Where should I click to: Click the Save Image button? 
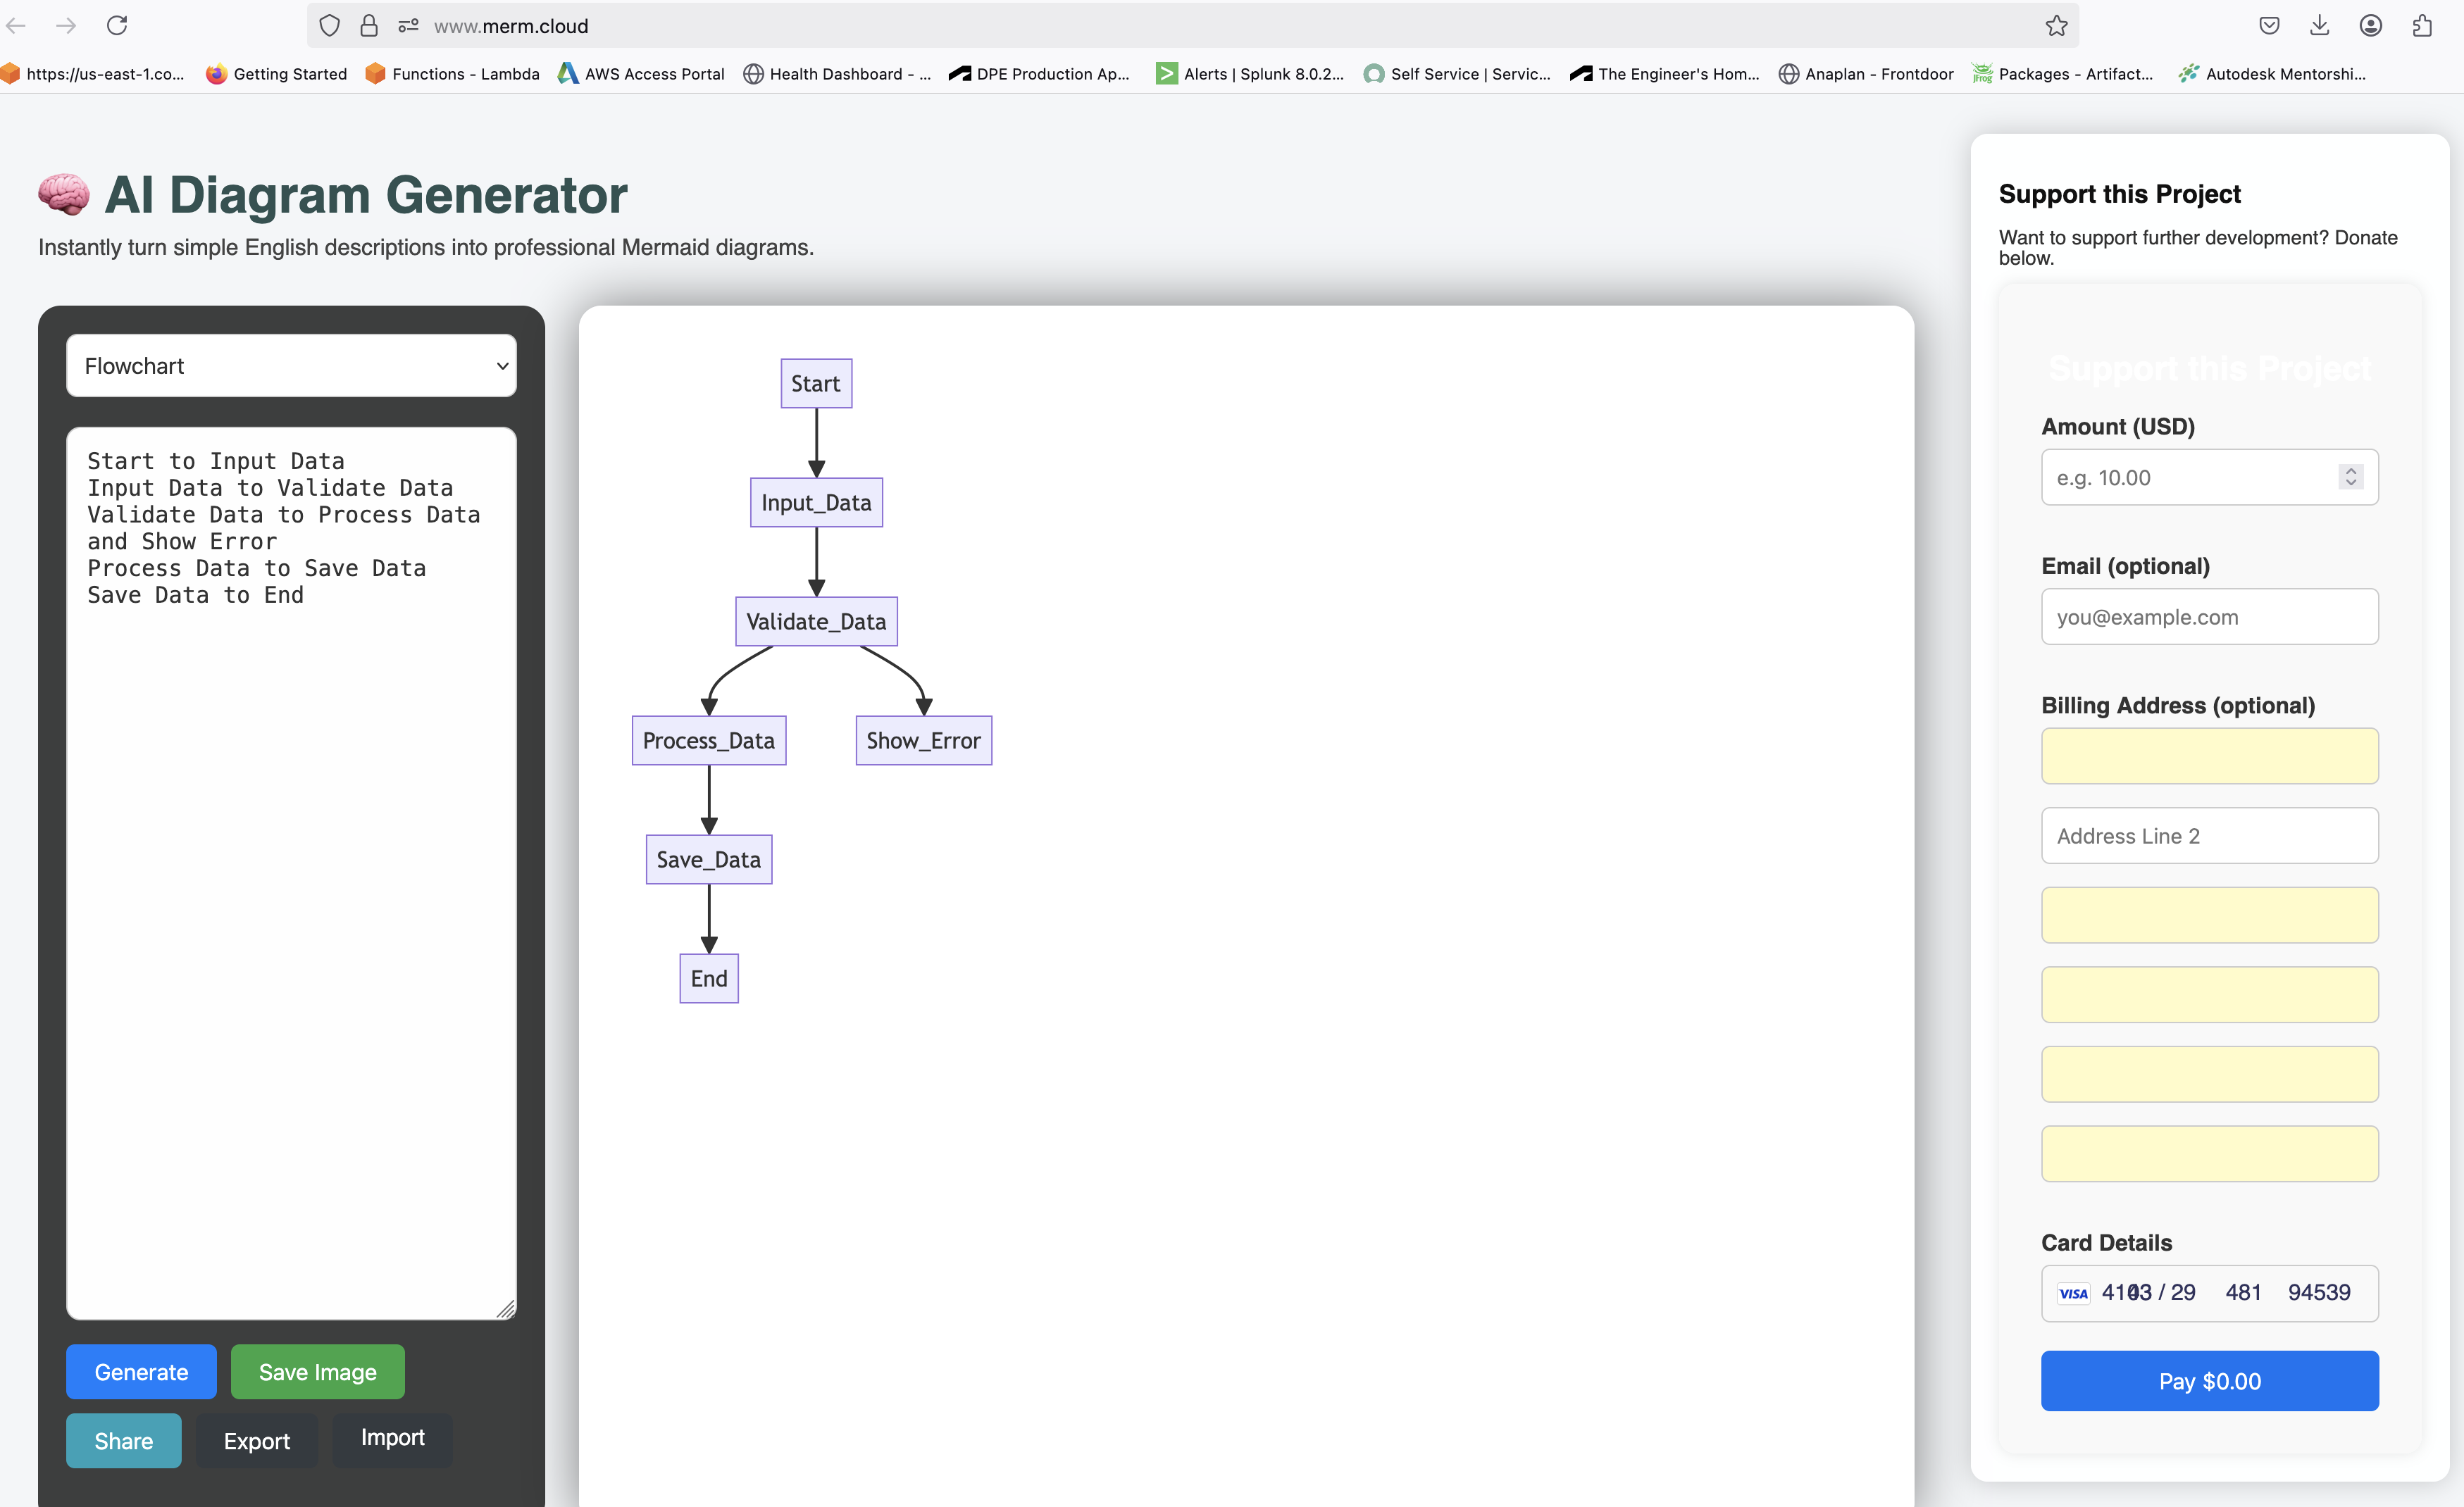point(318,1372)
